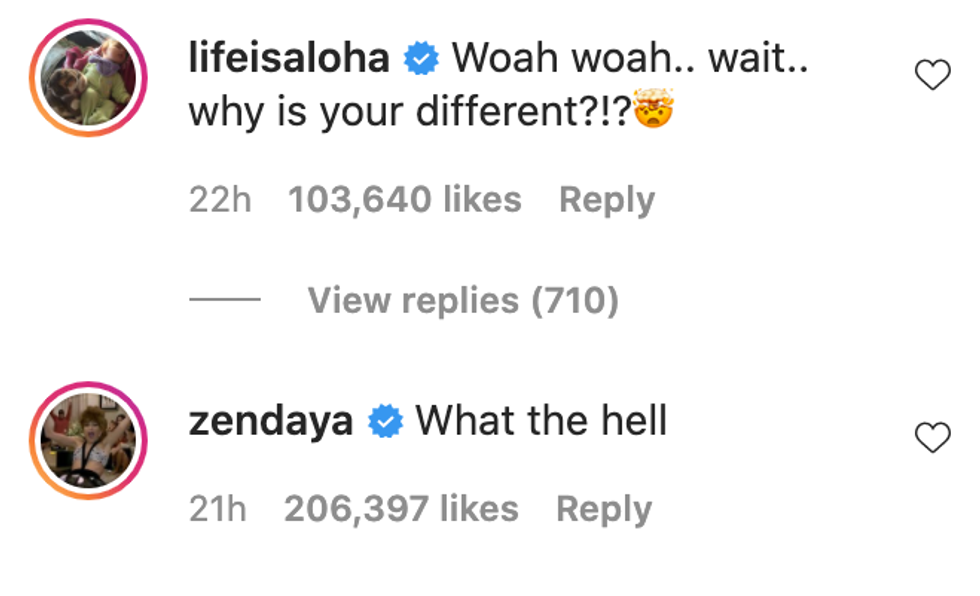980x596 pixels.
Task: Like the lifeisaloha comment with the heart
Action: pos(932,75)
